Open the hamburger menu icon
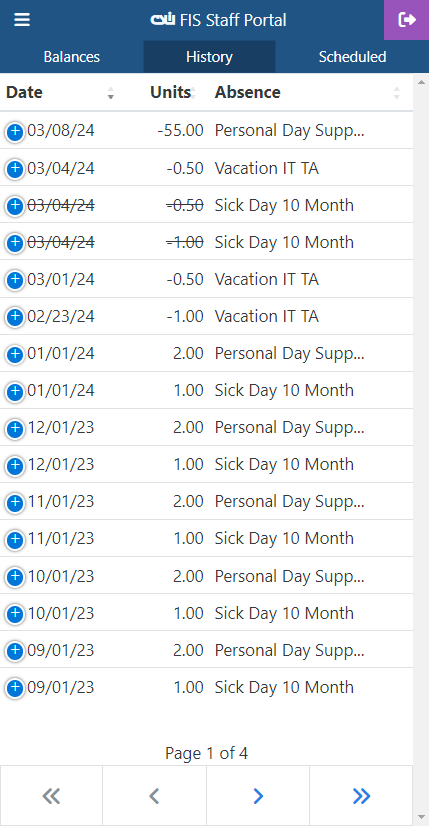This screenshot has width=429, height=826. (22, 20)
